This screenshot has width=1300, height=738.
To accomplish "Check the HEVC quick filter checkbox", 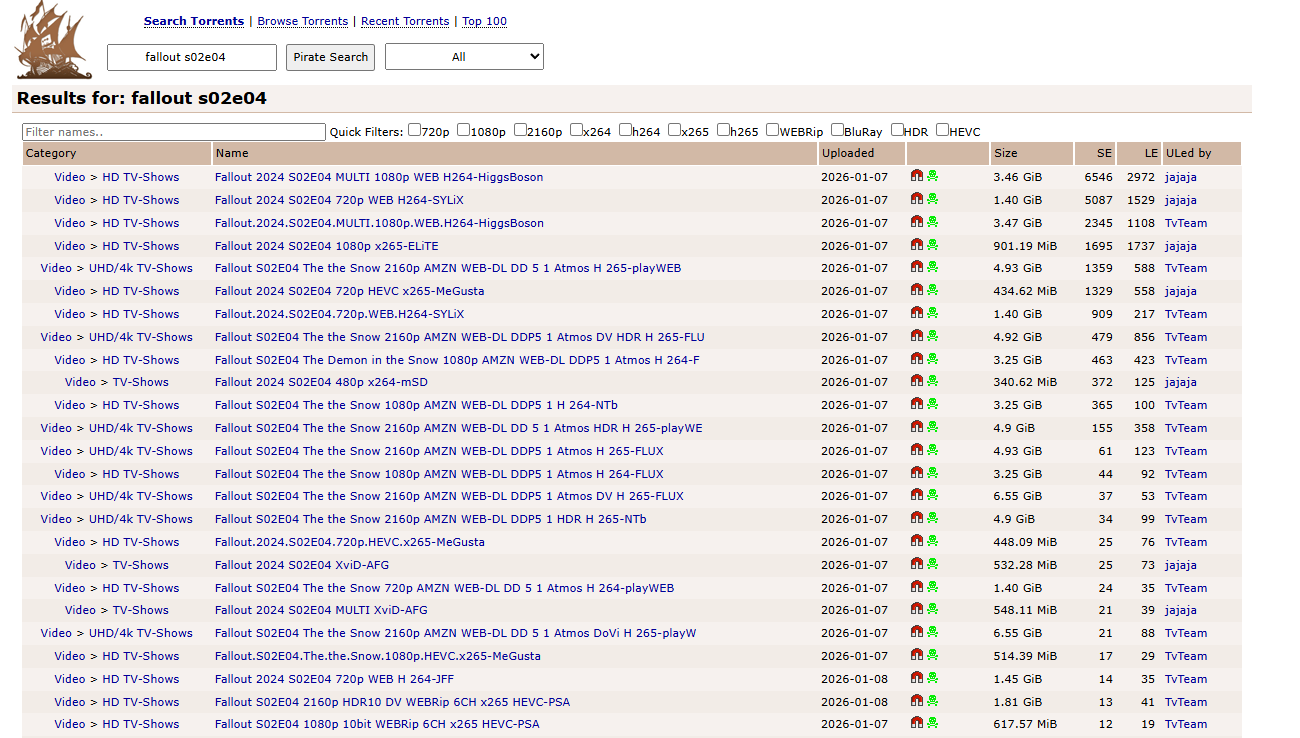I will point(943,130).
